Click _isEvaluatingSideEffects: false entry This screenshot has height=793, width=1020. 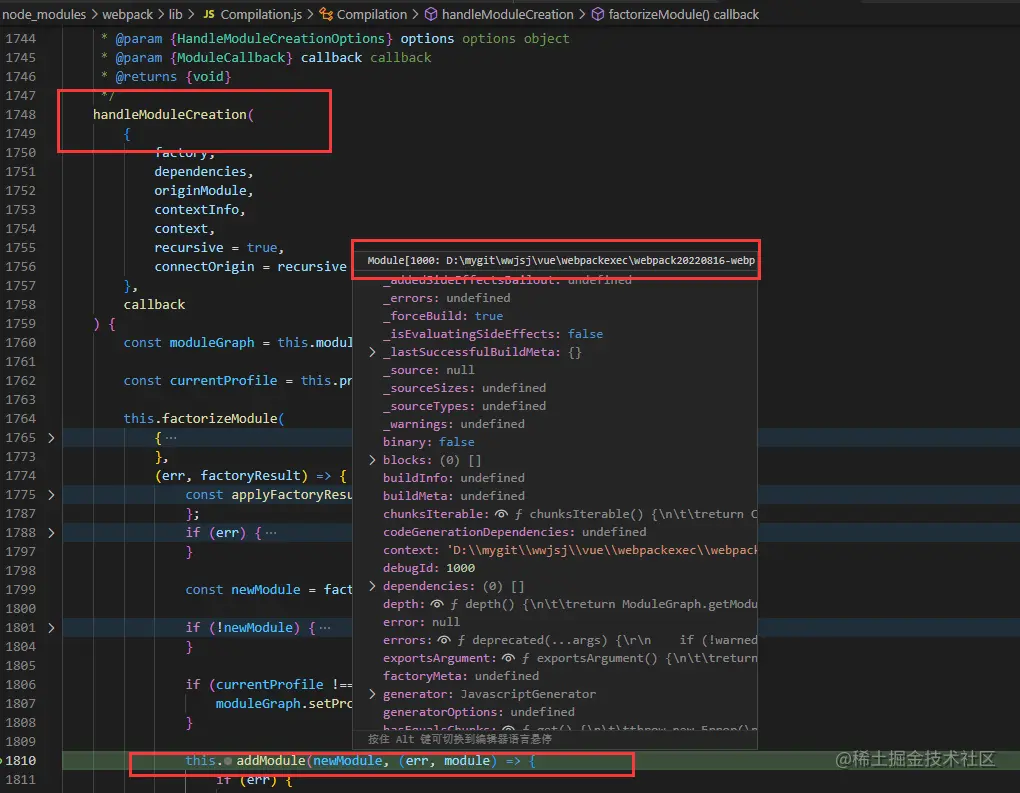(492, 334)
